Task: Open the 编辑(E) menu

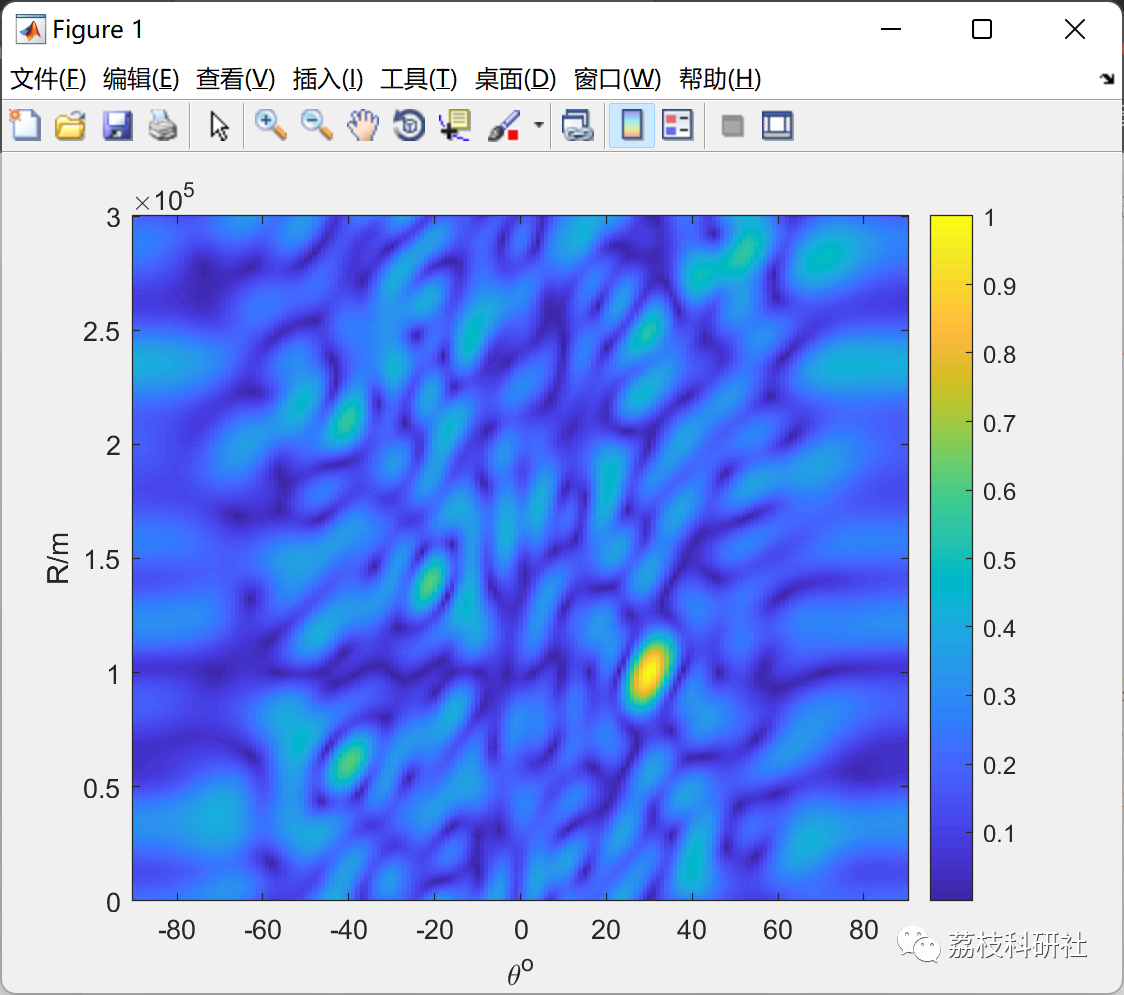Action: 141,79
